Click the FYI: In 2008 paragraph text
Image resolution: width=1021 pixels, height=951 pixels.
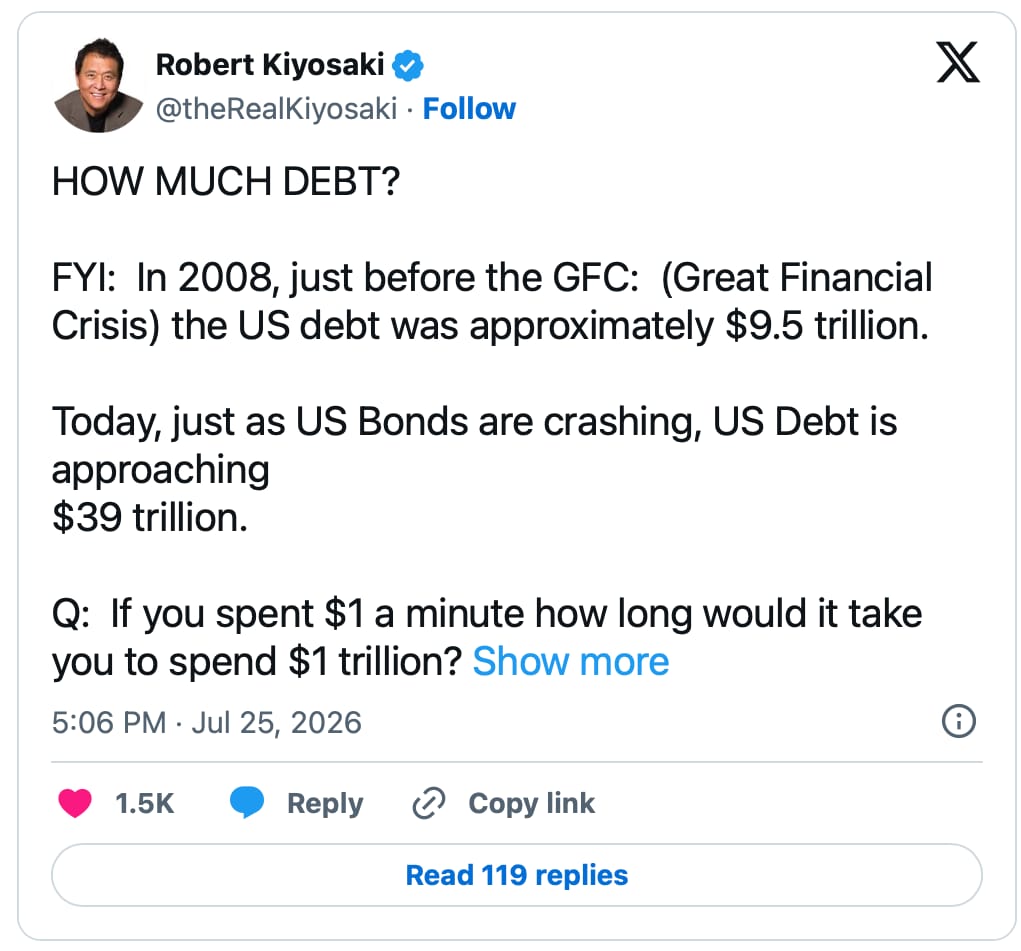(x=492, y=301)
